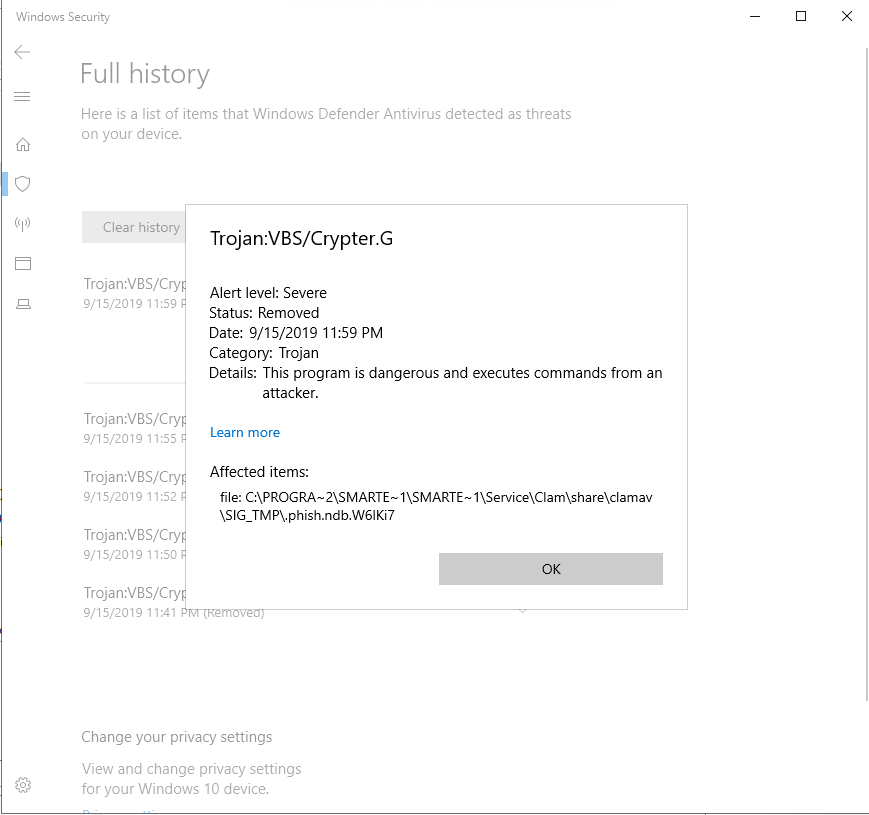Image resolution: width=869 pixels, height=815 pixels.
Task: Select Virus & threat protection shield icon
Action: (x=22, y=184)
